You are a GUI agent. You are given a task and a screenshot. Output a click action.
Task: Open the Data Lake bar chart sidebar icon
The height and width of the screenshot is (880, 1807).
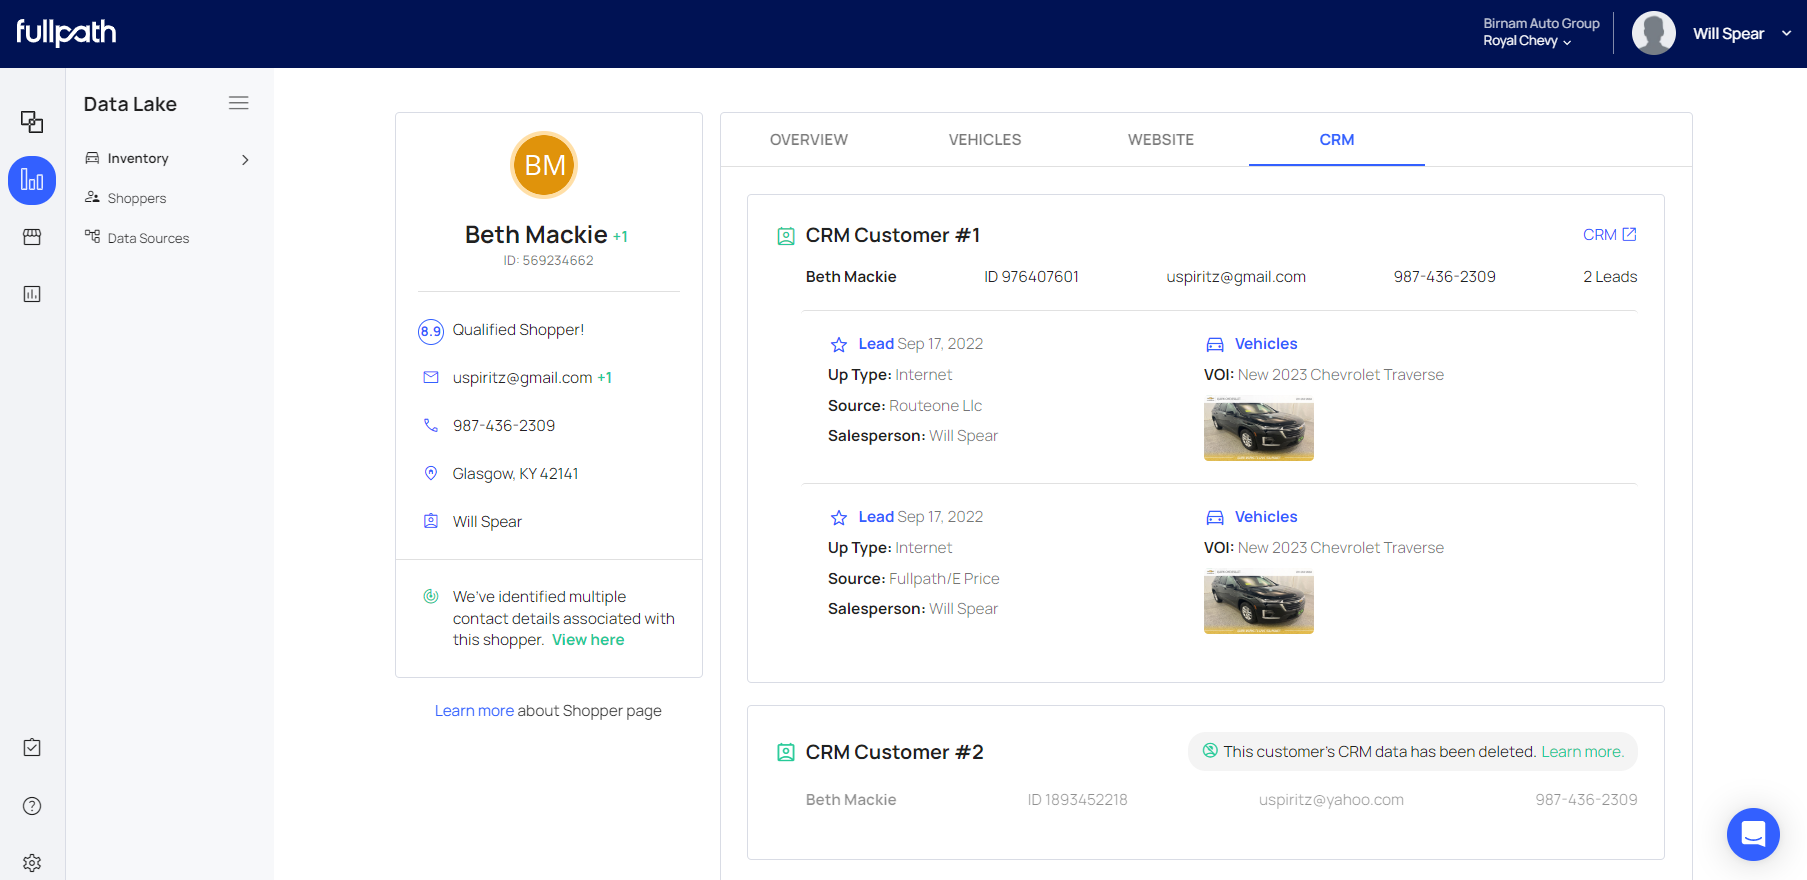32,181
